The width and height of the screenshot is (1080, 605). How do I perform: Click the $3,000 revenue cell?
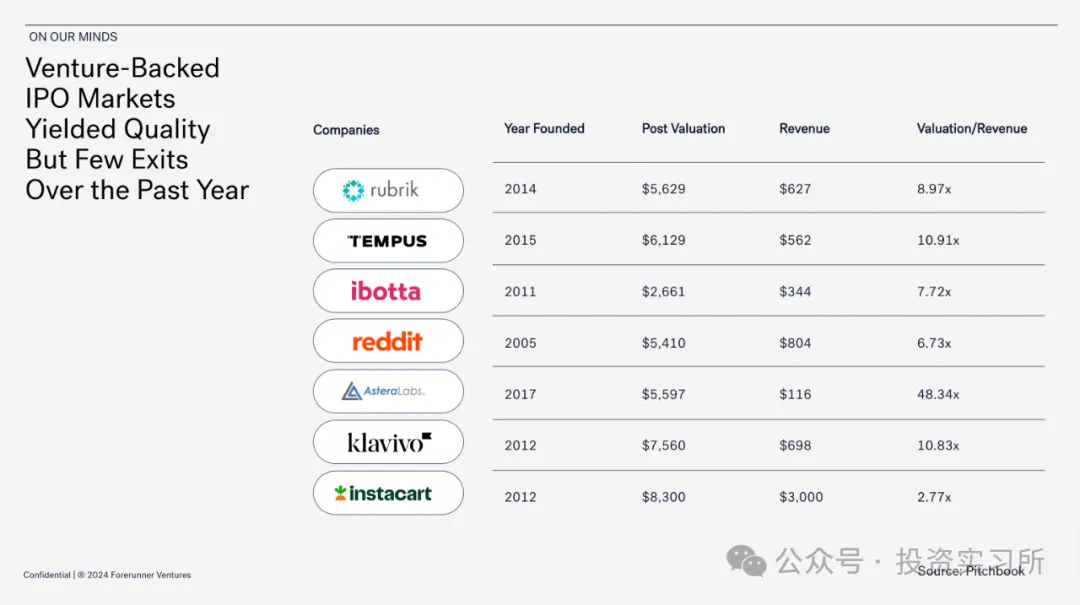pyautogui.click(x=801, y=498)
